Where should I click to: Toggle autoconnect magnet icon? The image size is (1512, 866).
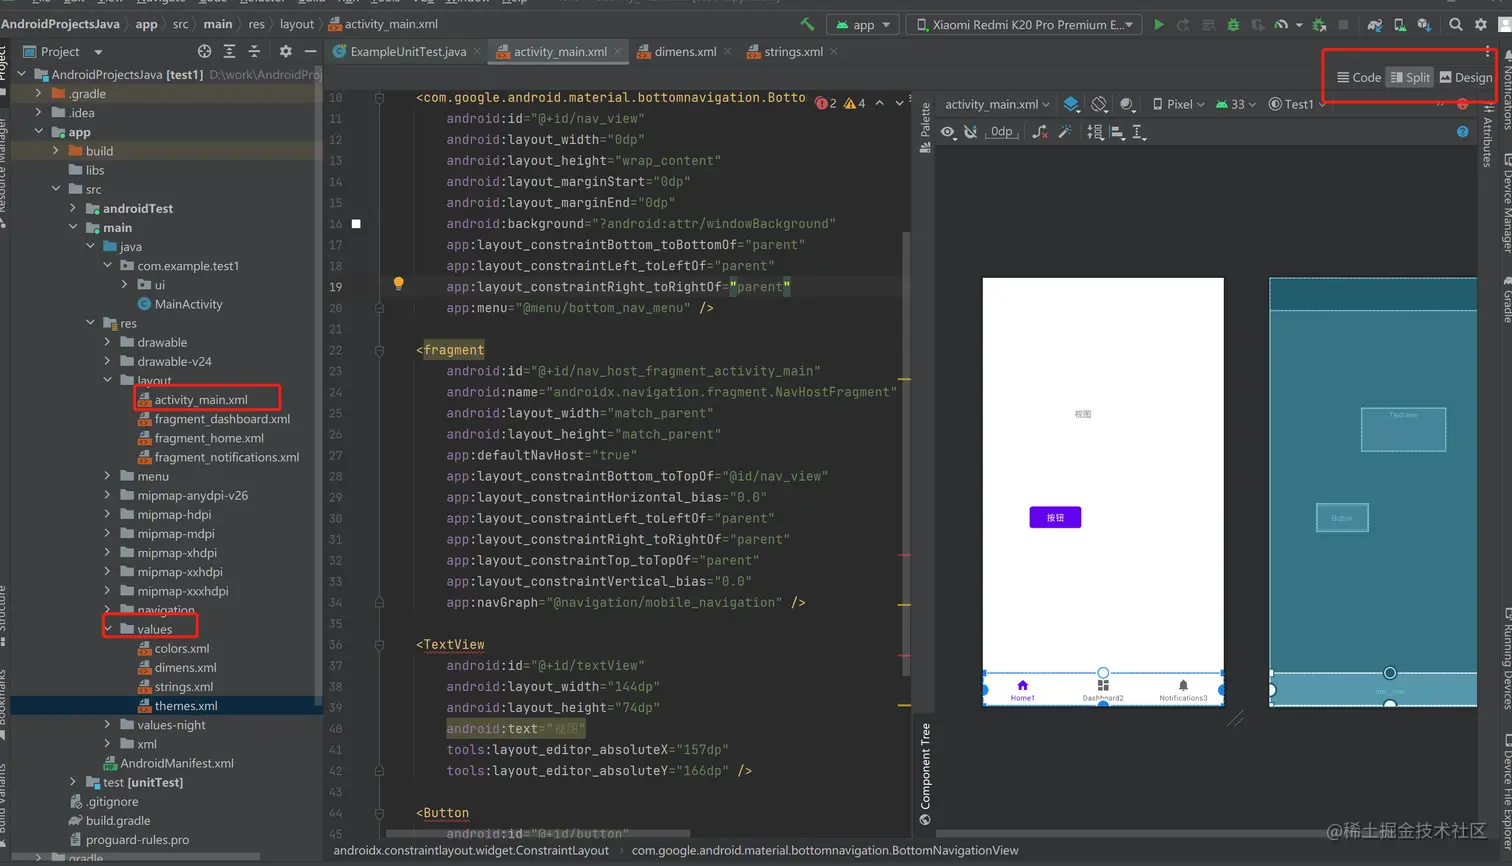tap(970, 132)
